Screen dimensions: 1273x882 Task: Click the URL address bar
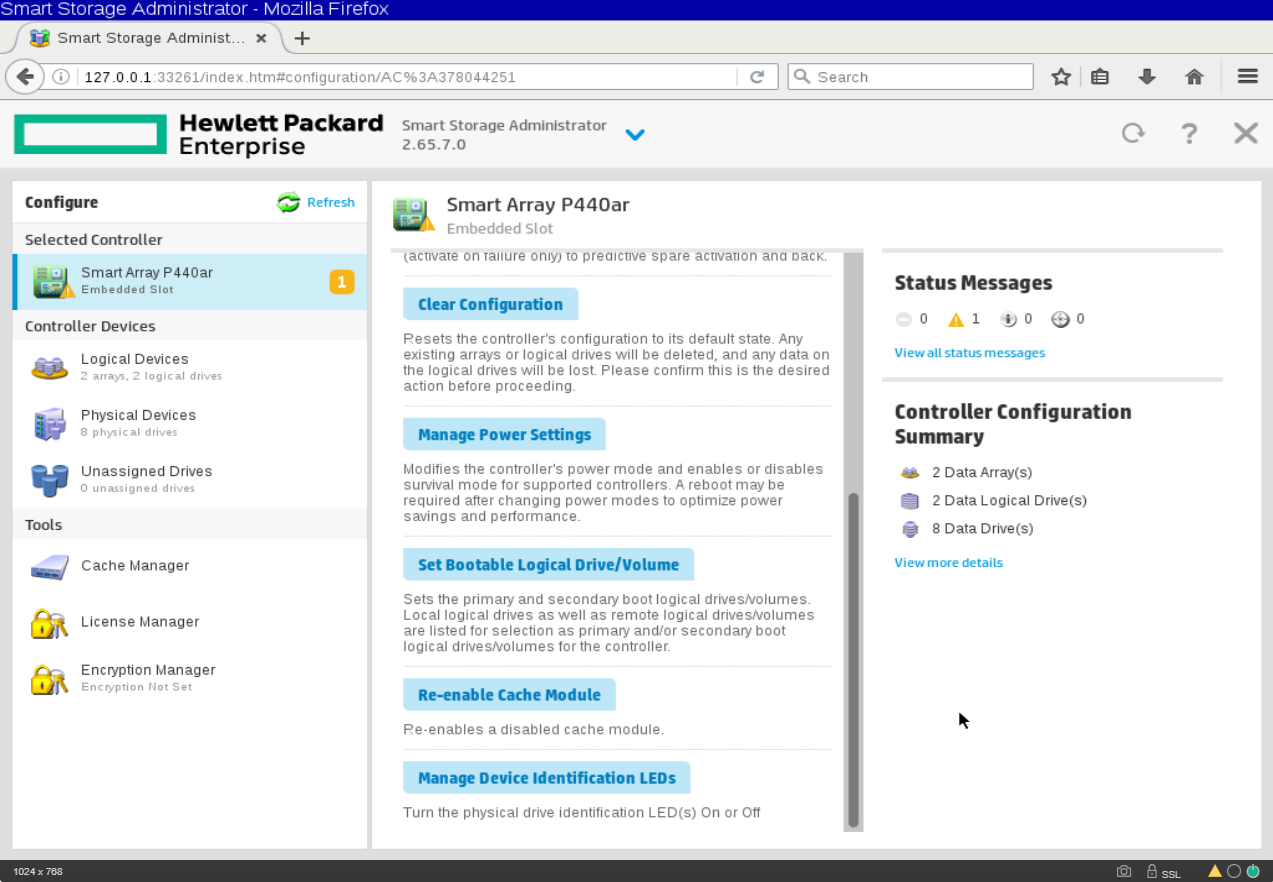pyautogui.click(x=410, y=77)
